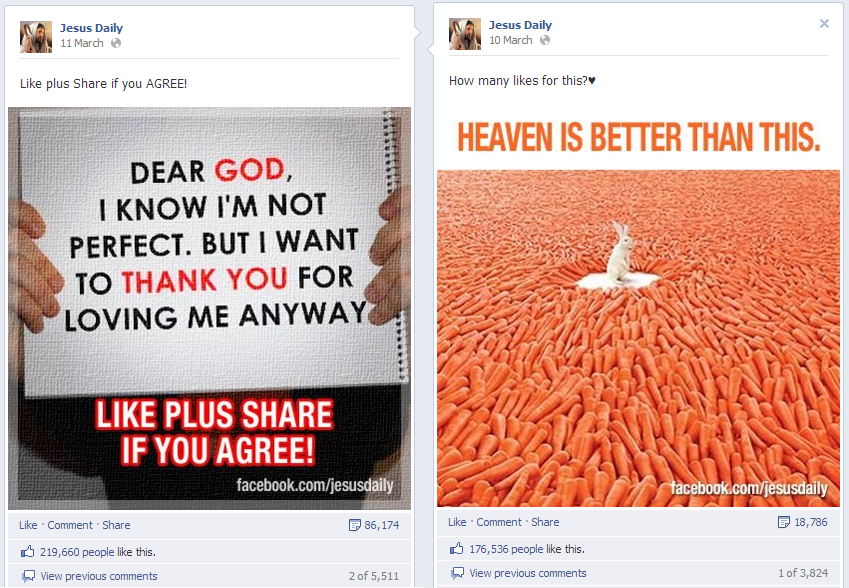Screen dimensions: 849x588
Task: Close the right post with X
Action: coord(824,23)
